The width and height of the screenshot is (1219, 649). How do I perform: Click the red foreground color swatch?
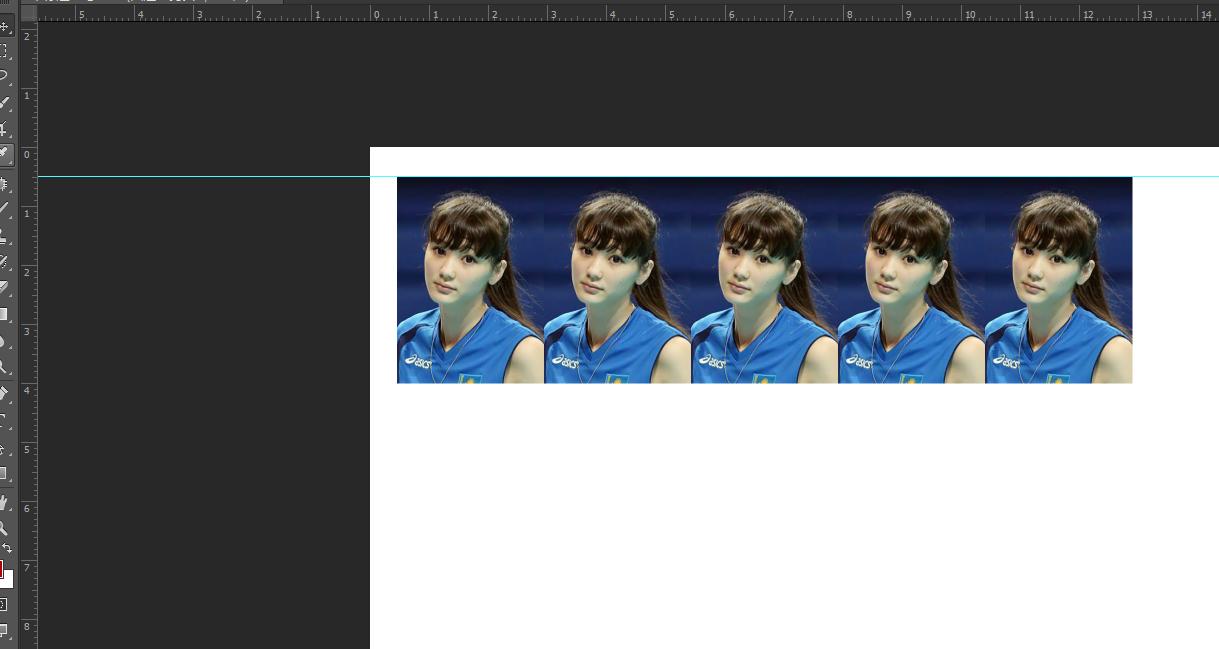[1, 569]
